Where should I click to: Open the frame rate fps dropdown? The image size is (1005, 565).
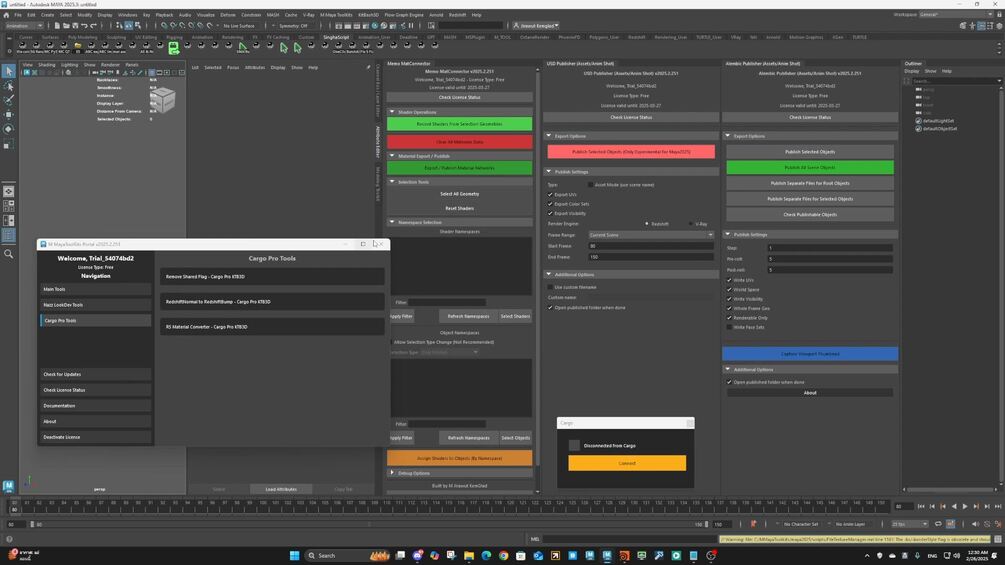(909, 524)
